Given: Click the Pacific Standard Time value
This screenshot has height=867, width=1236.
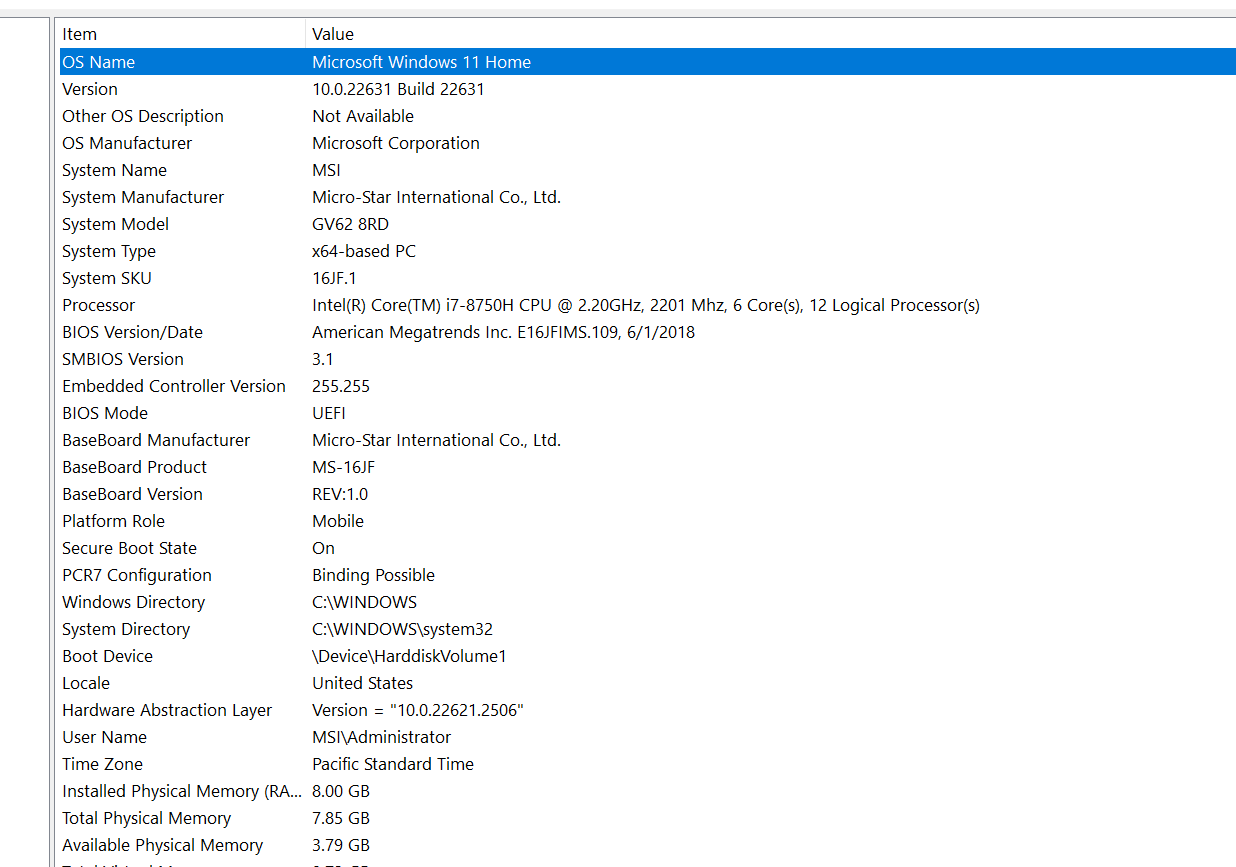Looking at the screenshot, I should pos(393,764).
